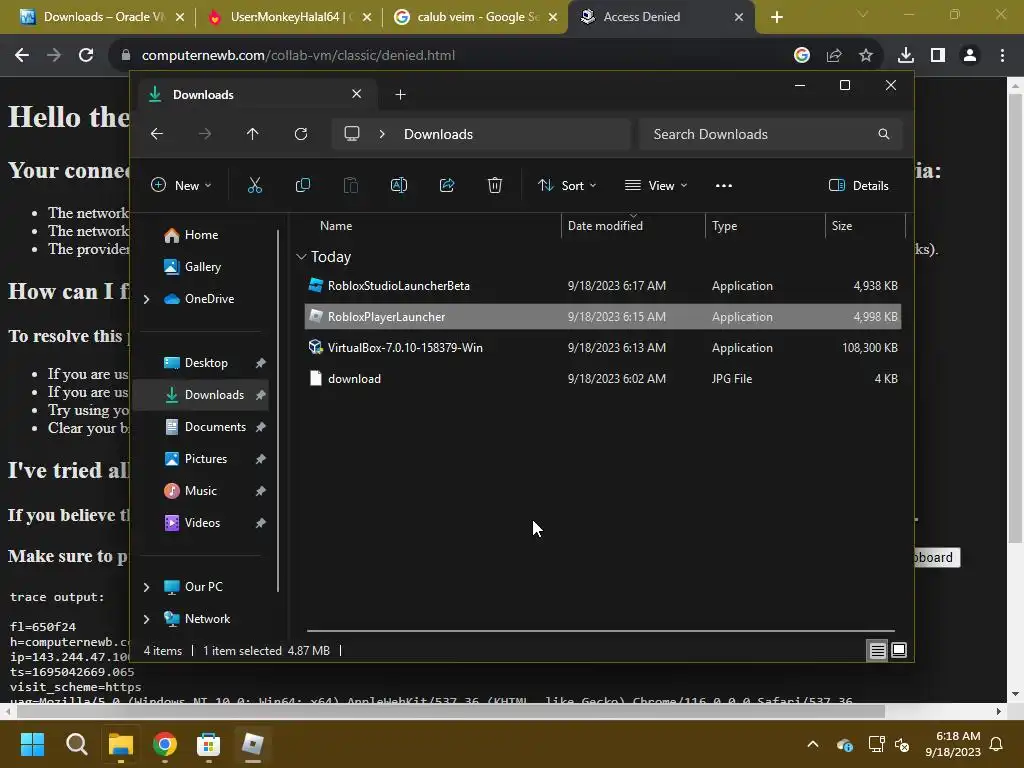
Task: Select the download JPG file
Action: [x=603, y=379]
